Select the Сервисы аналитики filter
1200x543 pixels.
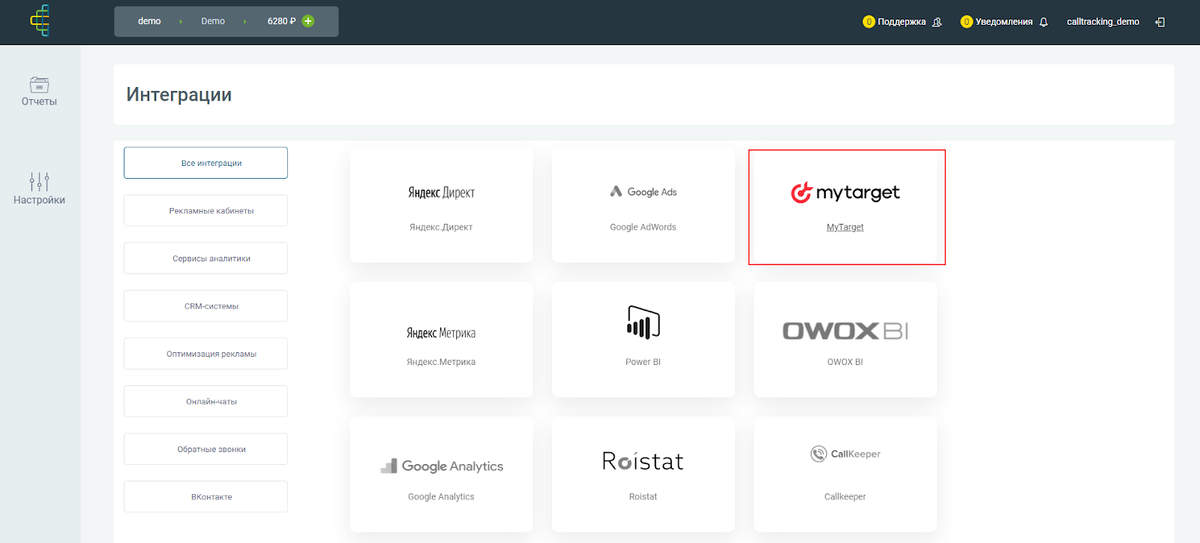206,258
